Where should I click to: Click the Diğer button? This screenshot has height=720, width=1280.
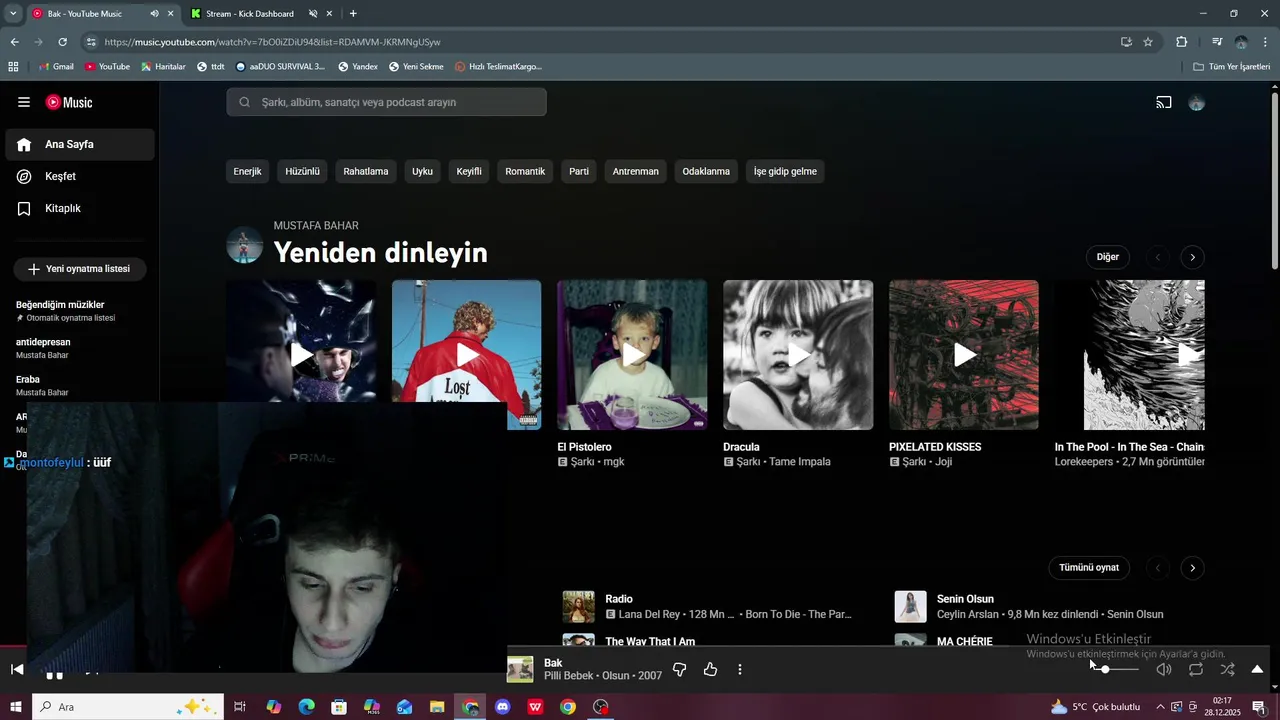click(1107, 257)
